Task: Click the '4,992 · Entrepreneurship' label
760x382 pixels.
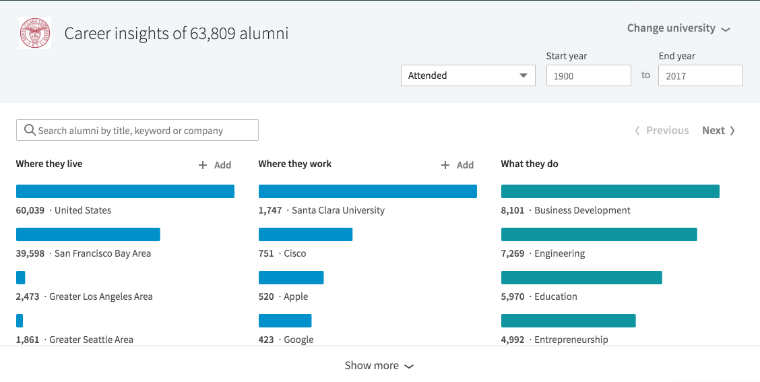Action: (x=554, y=340)
